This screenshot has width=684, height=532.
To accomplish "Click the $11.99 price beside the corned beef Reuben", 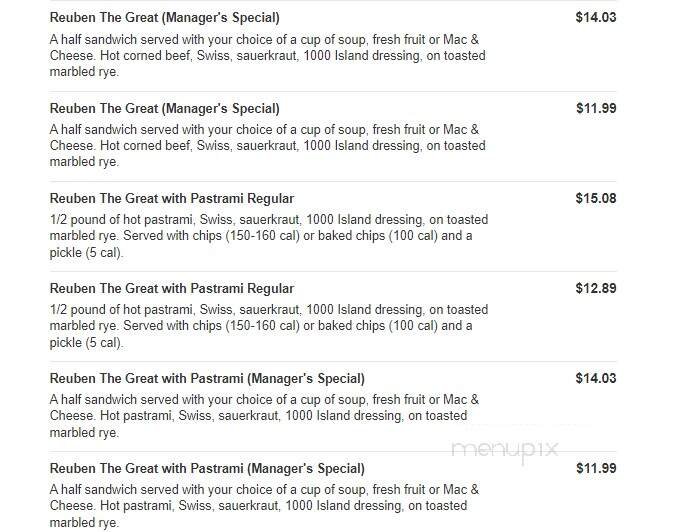I will coord(595,108).
